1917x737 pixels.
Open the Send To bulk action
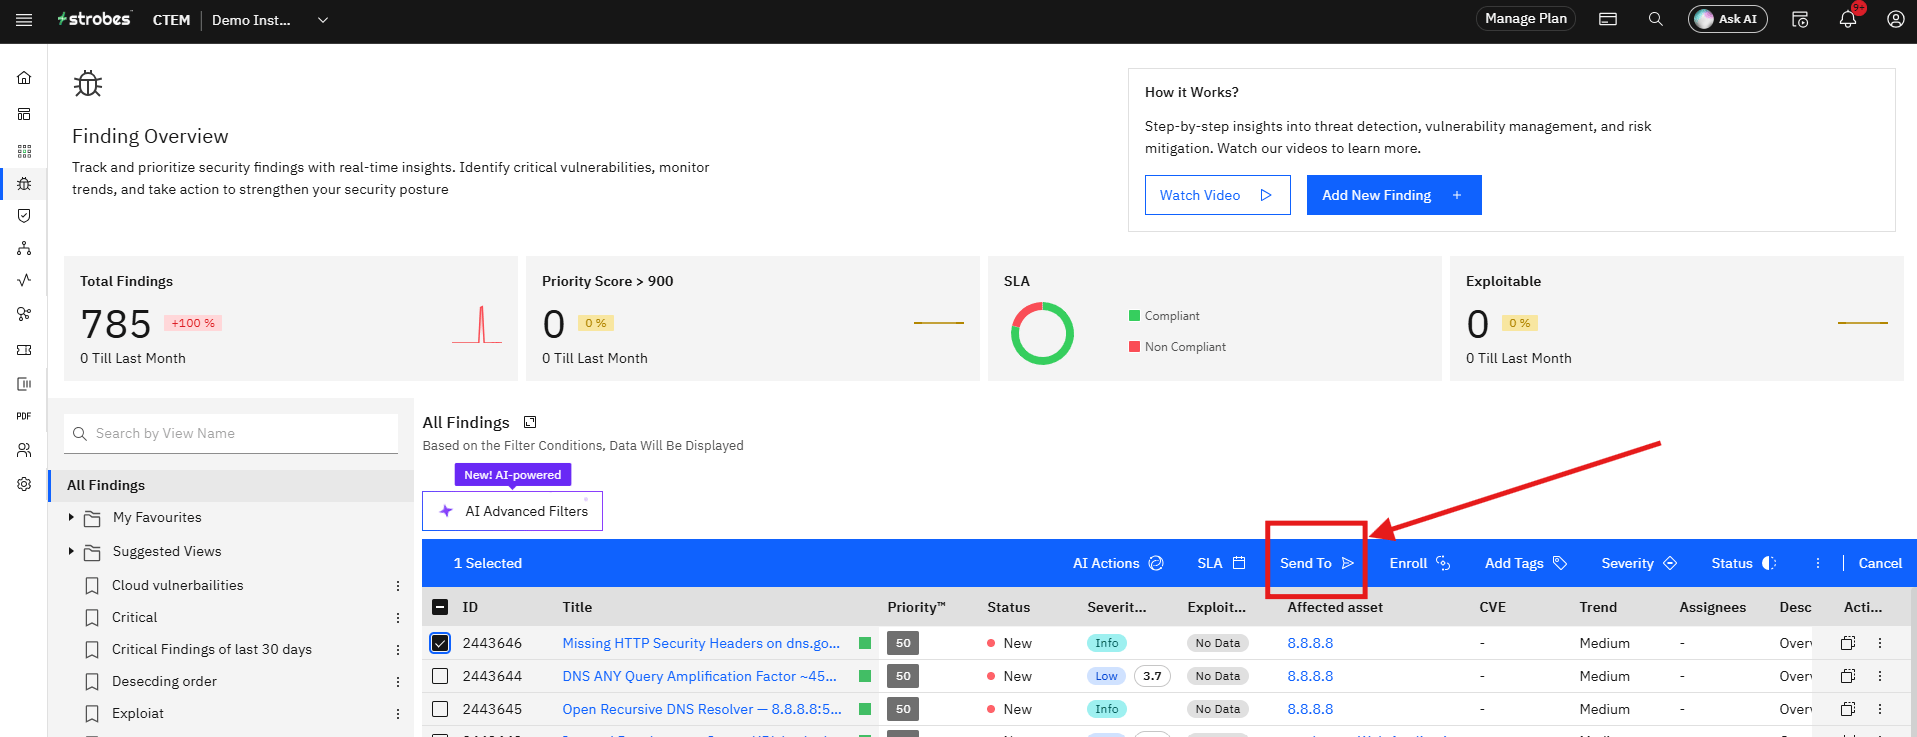pyautogui.click(x=1316, y=563)
